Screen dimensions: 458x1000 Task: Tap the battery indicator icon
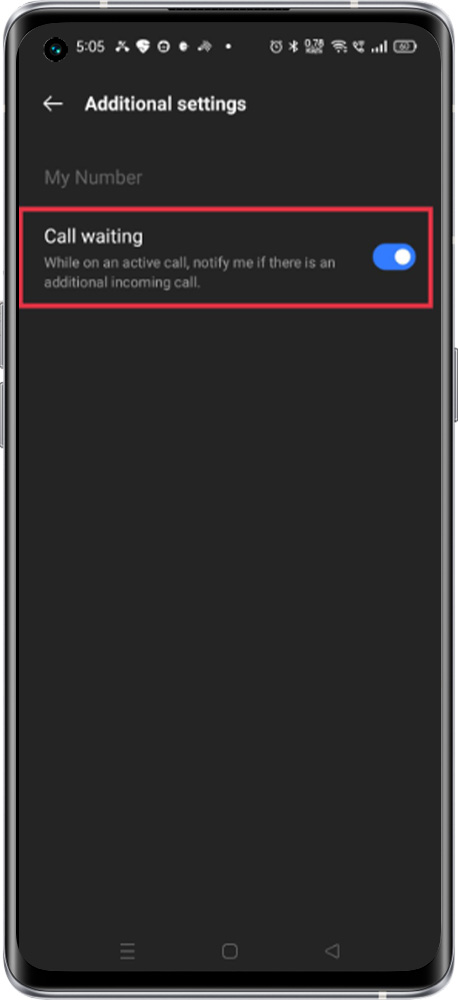point(405,47)
